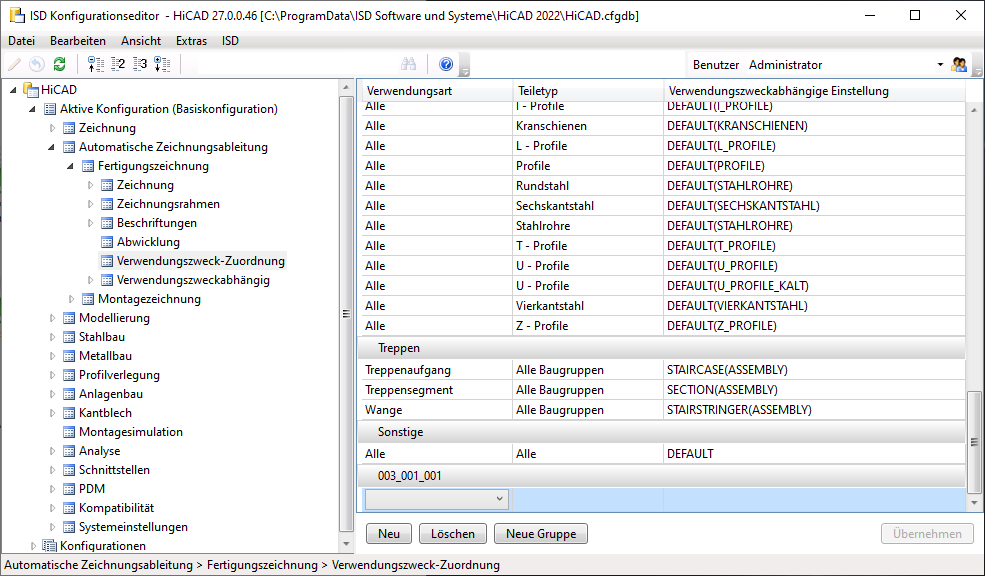985x576 pixels.
Task: Open the Verwendungsart combo box in new row
Action: (437, 499)
